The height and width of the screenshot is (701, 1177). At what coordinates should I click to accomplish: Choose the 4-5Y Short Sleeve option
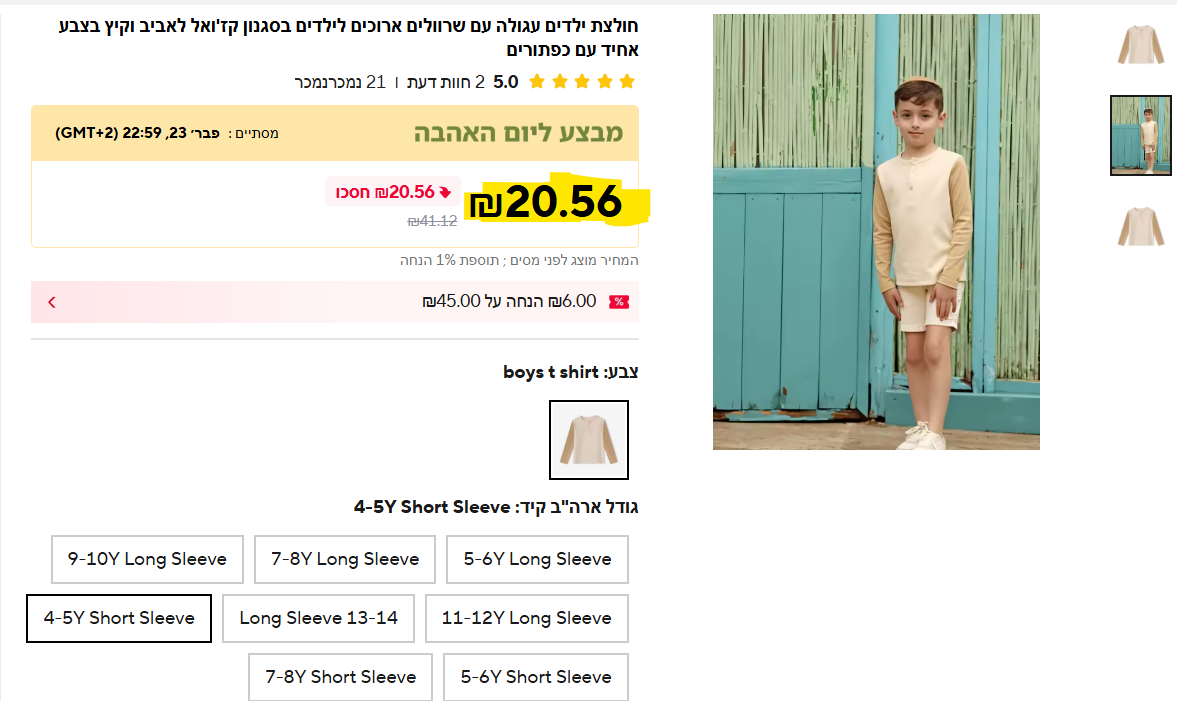[119, 618]
